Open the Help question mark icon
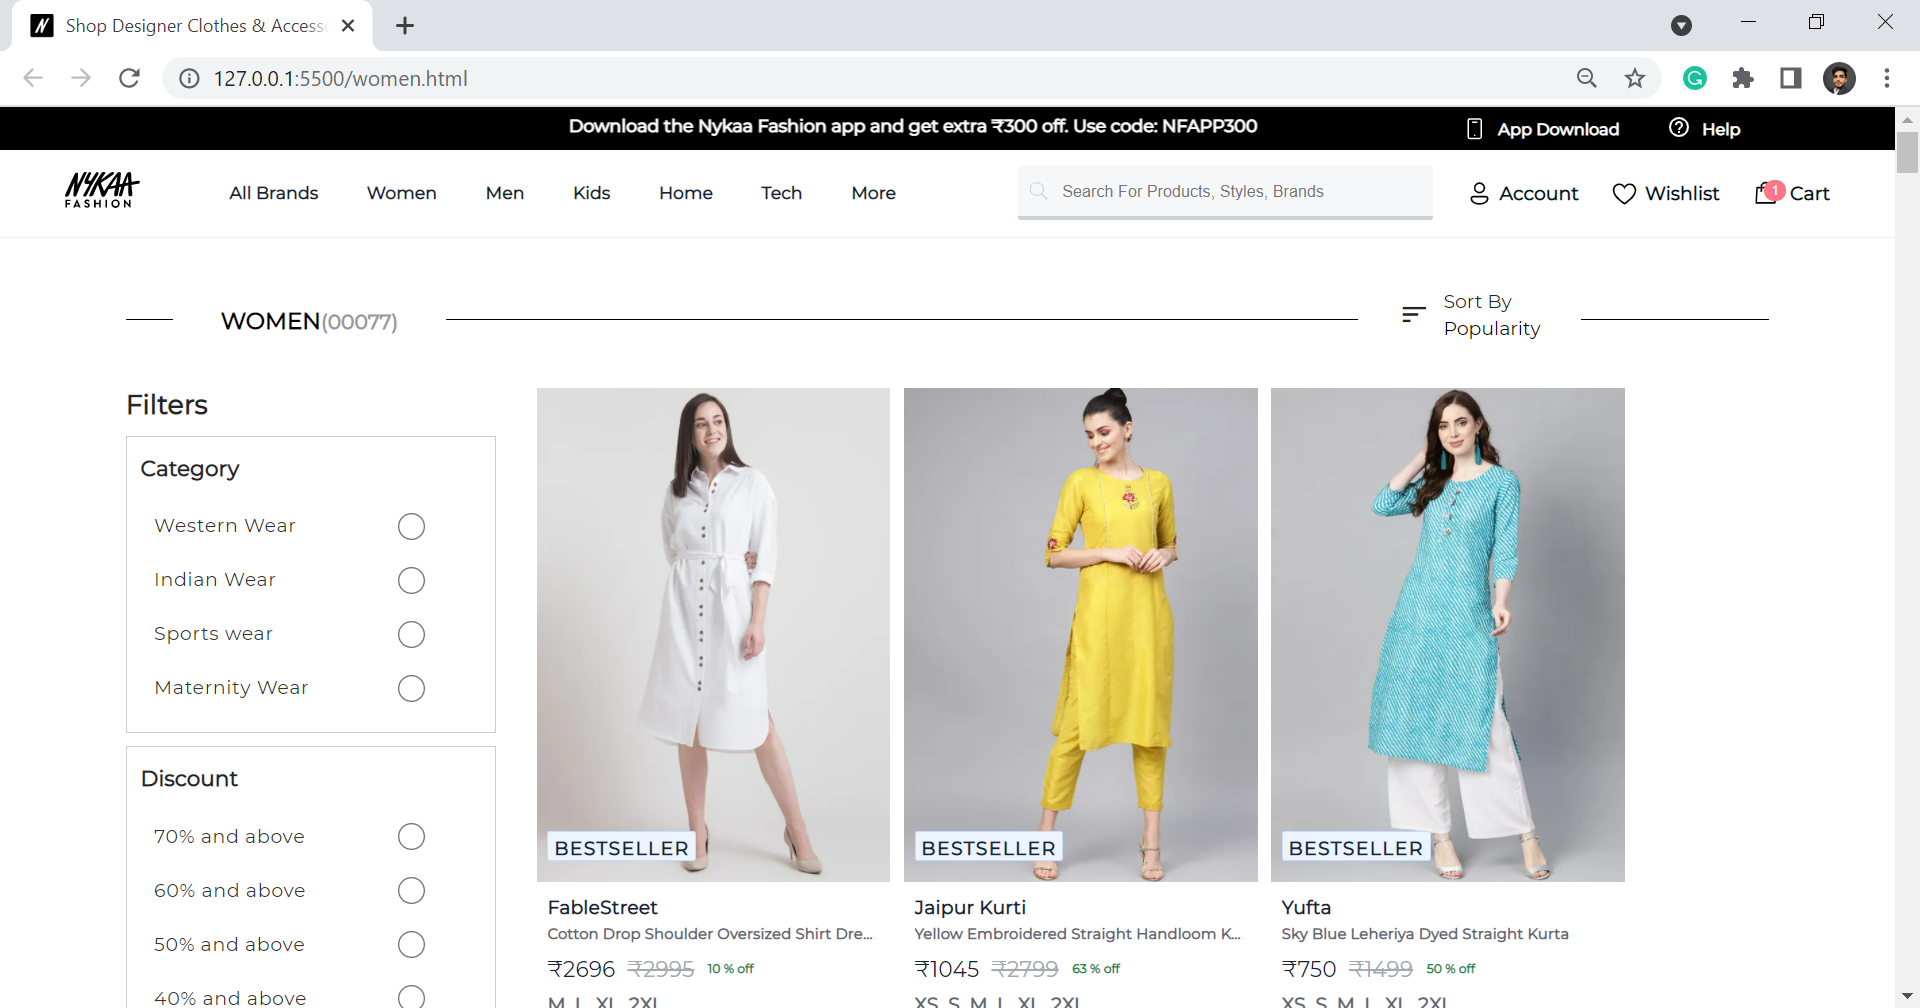Screen dimensions: 1920x1008 pos(1678,127)
